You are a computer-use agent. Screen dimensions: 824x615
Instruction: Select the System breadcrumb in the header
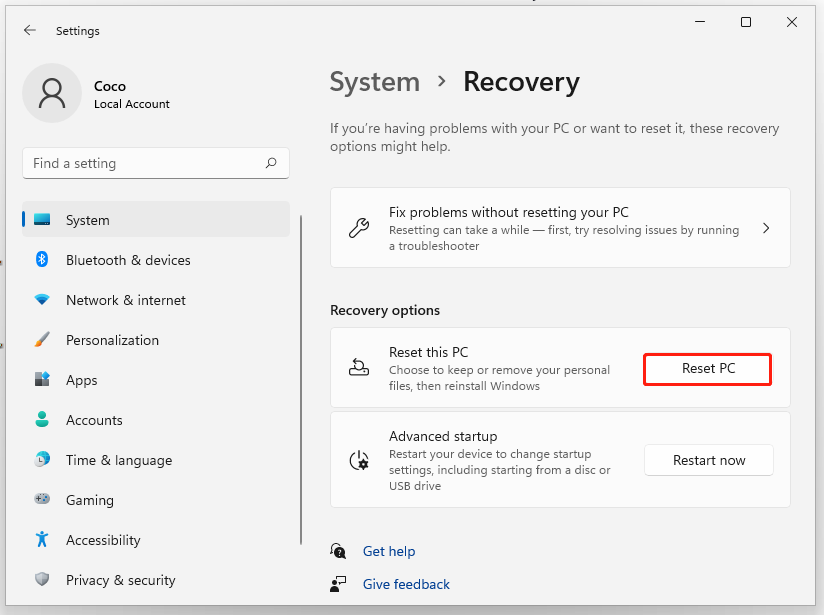(374, 82)
